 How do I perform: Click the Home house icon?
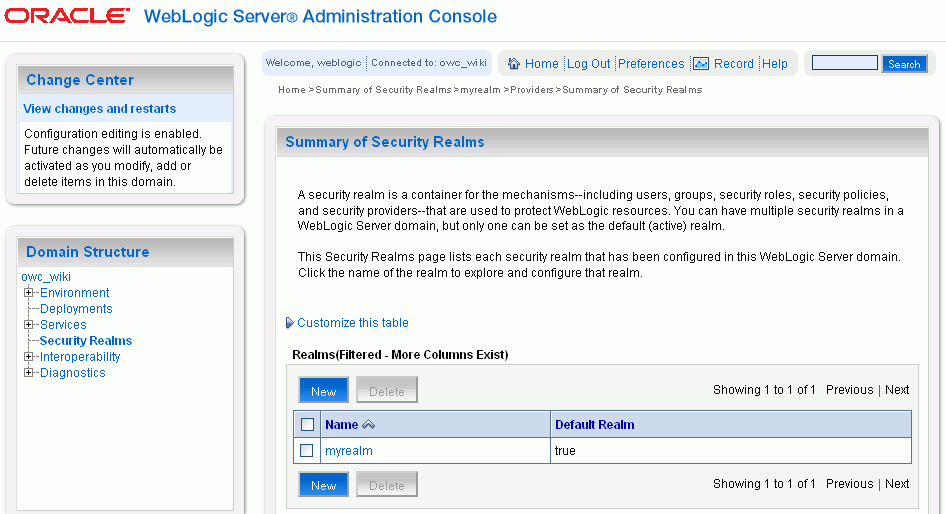(513, 63)
